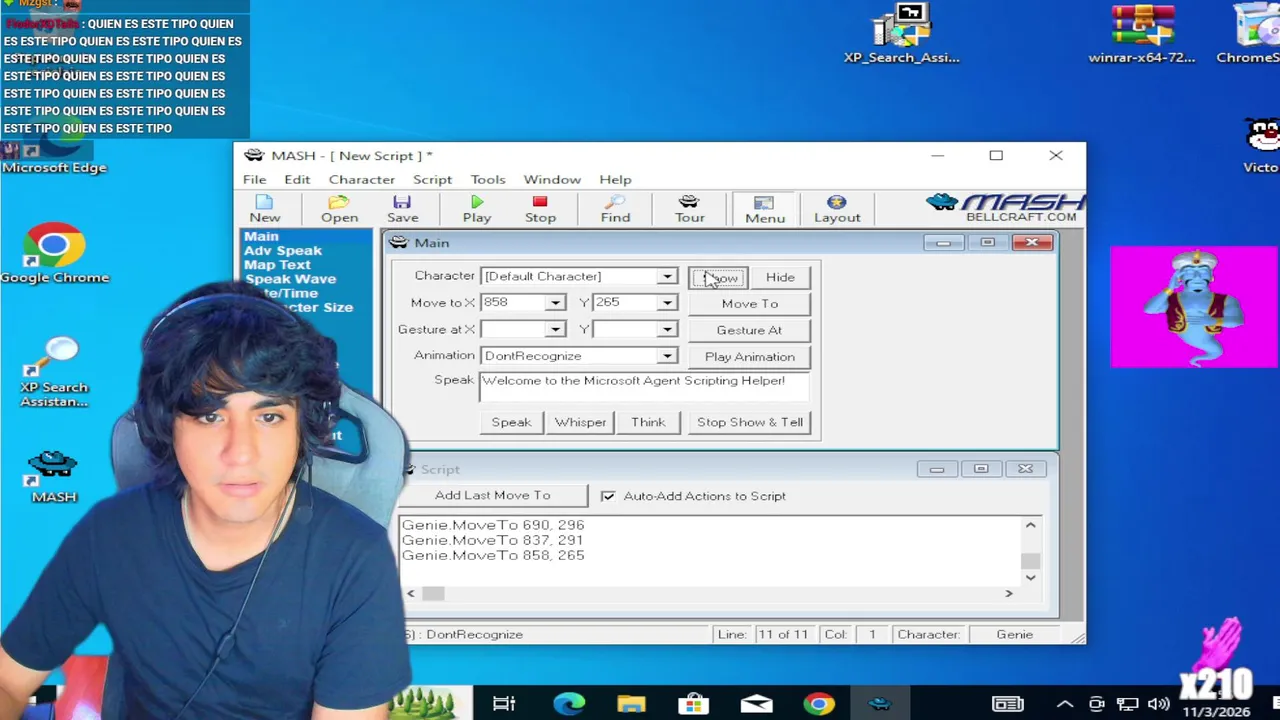Open the Edit menu

(x=297, y=179)
